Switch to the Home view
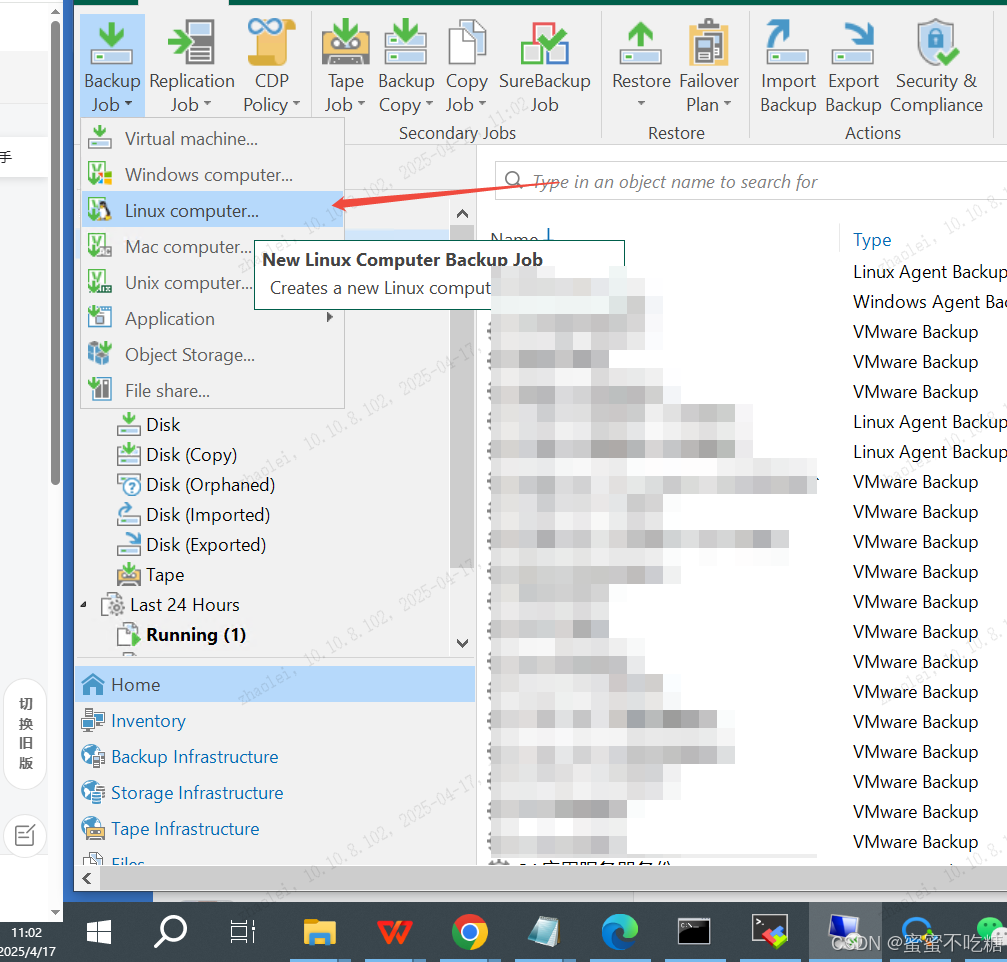Screen dimensions: 1007x962 tap(276, 685)
